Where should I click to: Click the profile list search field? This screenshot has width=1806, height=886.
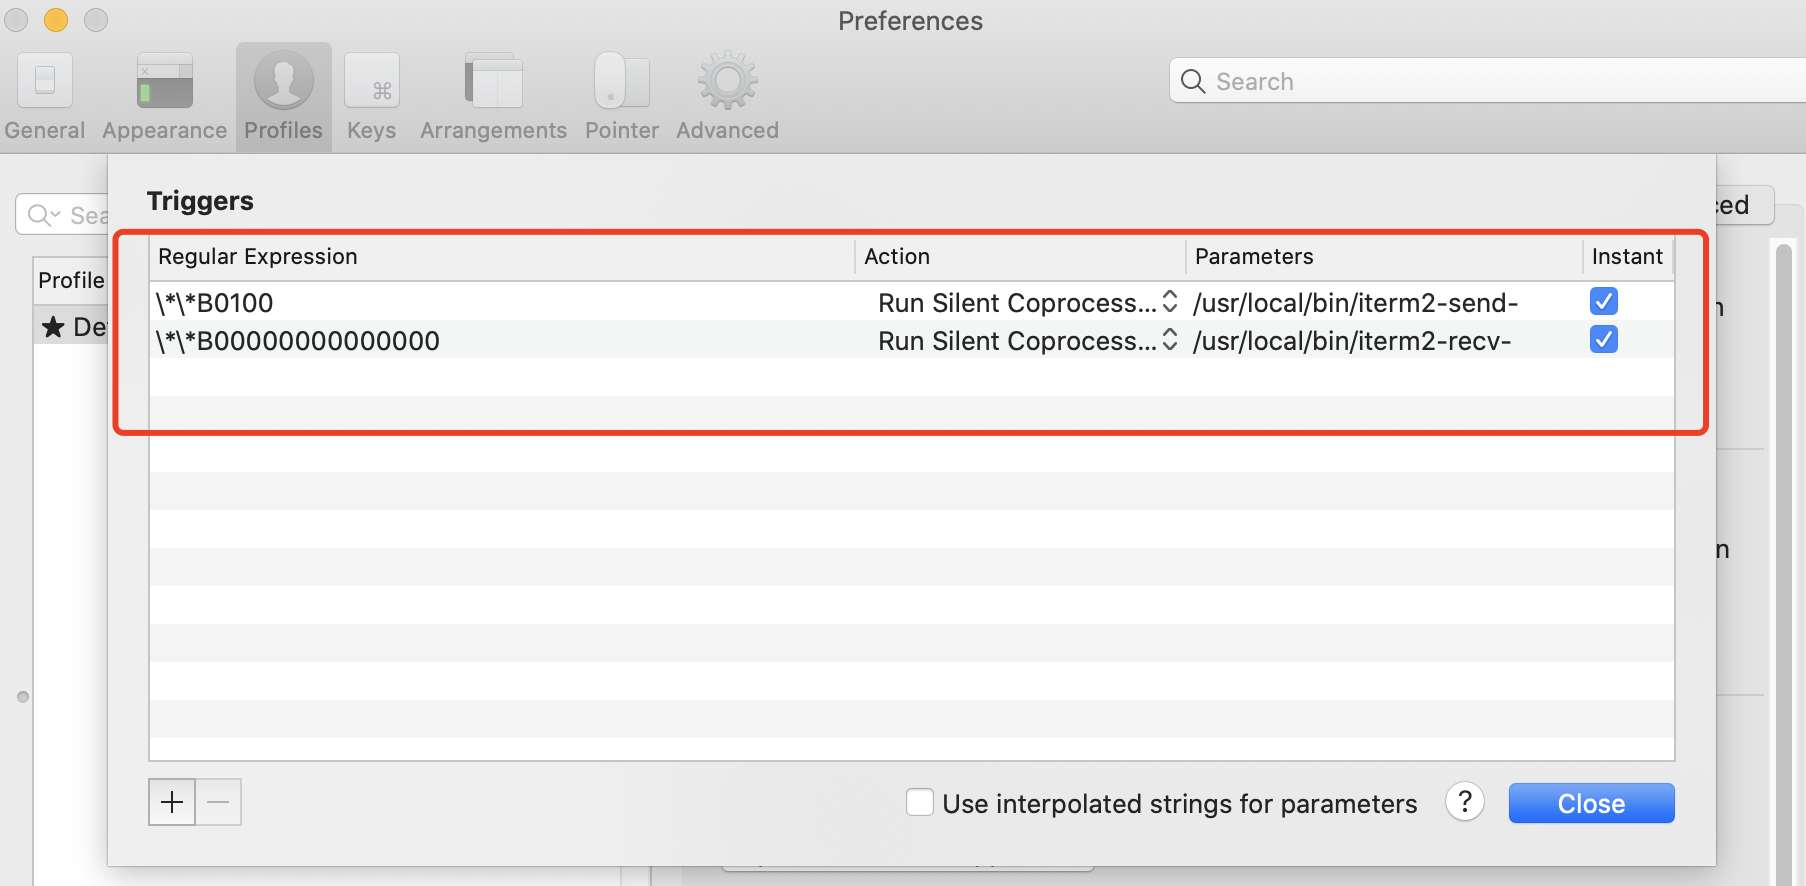pyautogui.click(x=62, y=215)
